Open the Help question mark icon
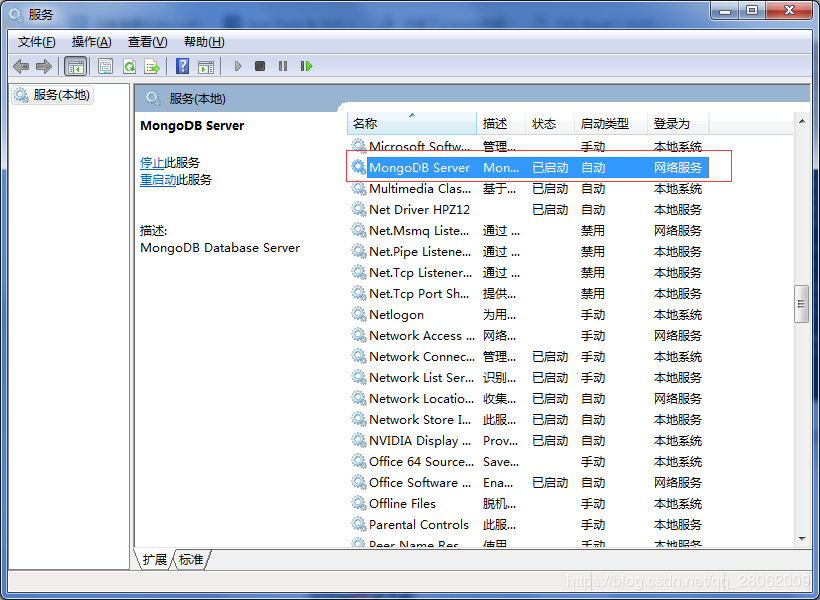 point(183,66)
